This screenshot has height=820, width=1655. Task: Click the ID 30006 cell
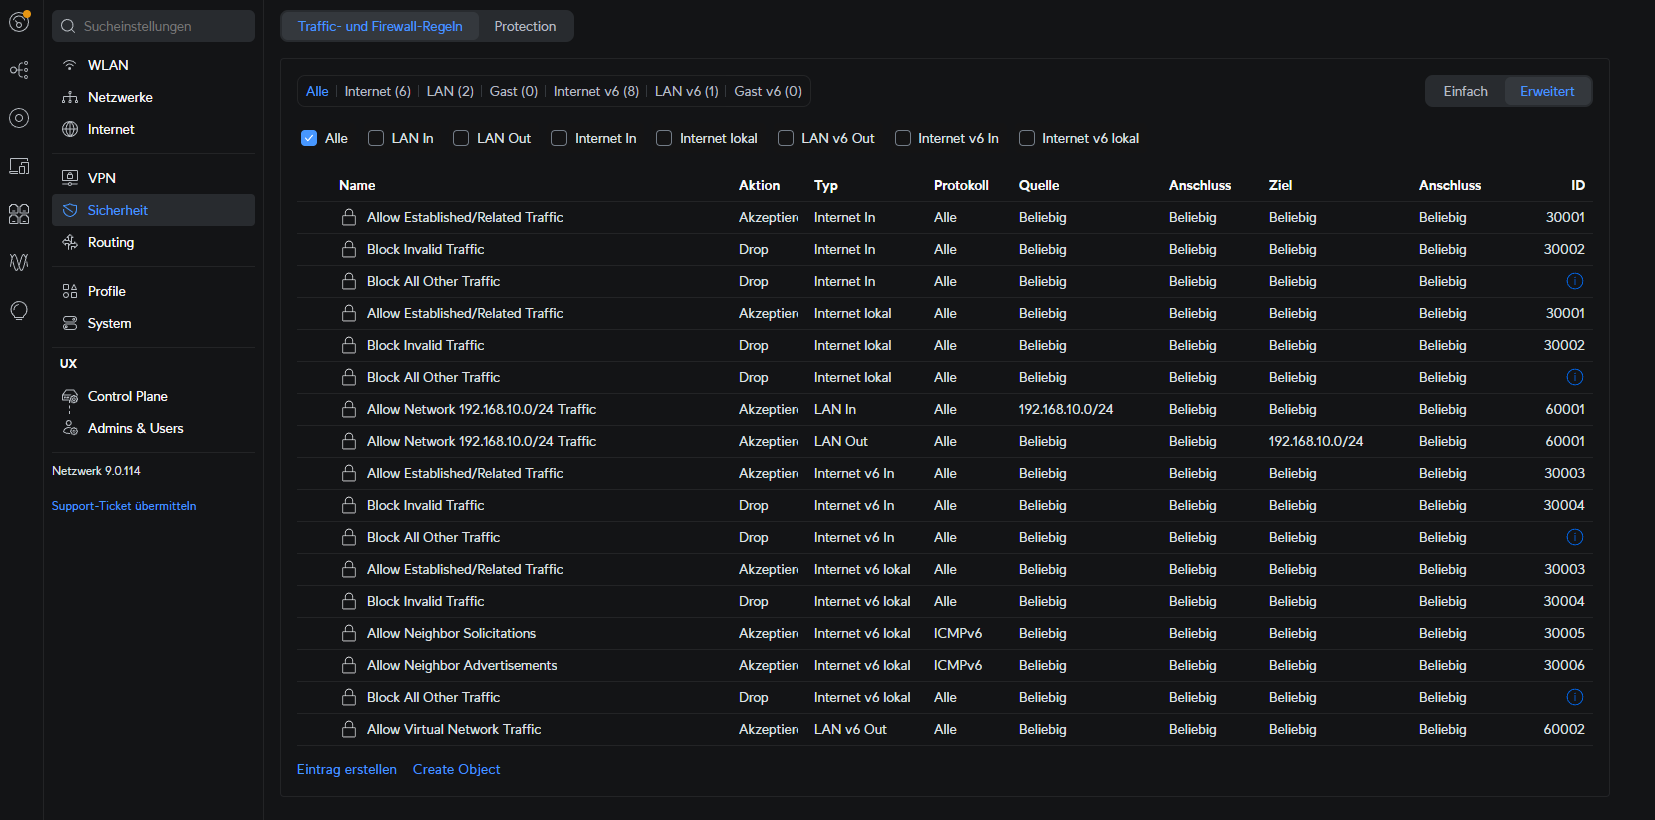(x=1564, y=665)
